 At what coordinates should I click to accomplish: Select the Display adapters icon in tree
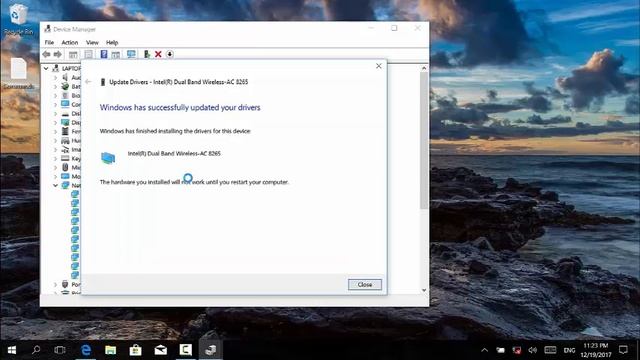click(x=65, y=122)
